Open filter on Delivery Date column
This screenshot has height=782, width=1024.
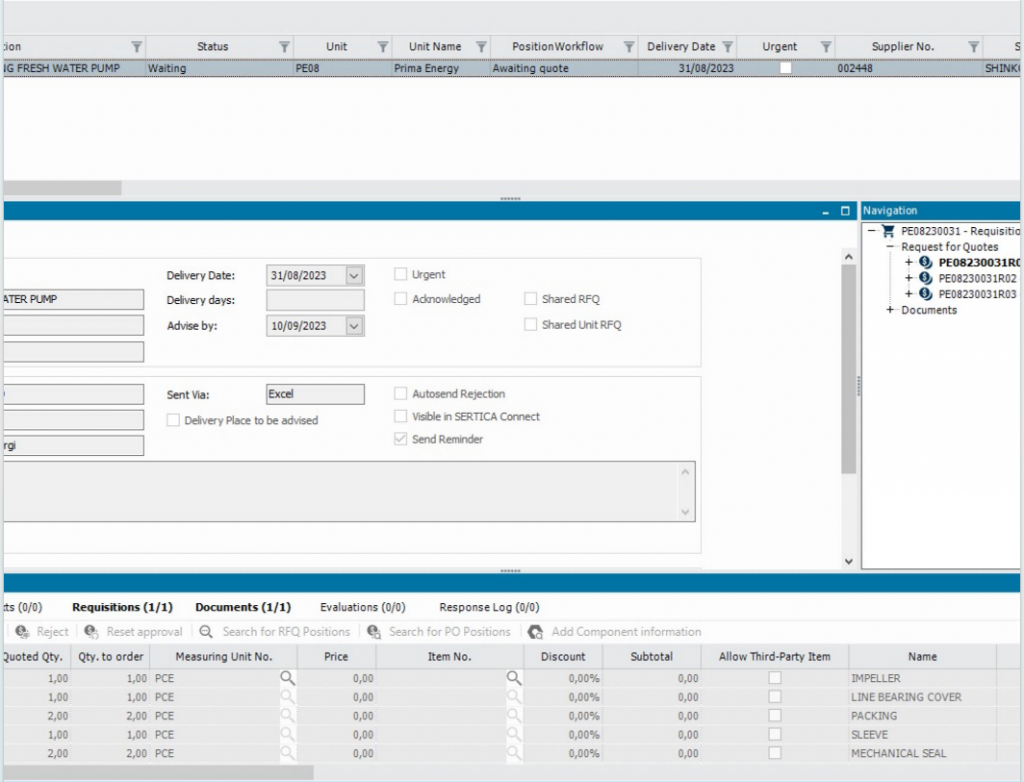(728, 47)
